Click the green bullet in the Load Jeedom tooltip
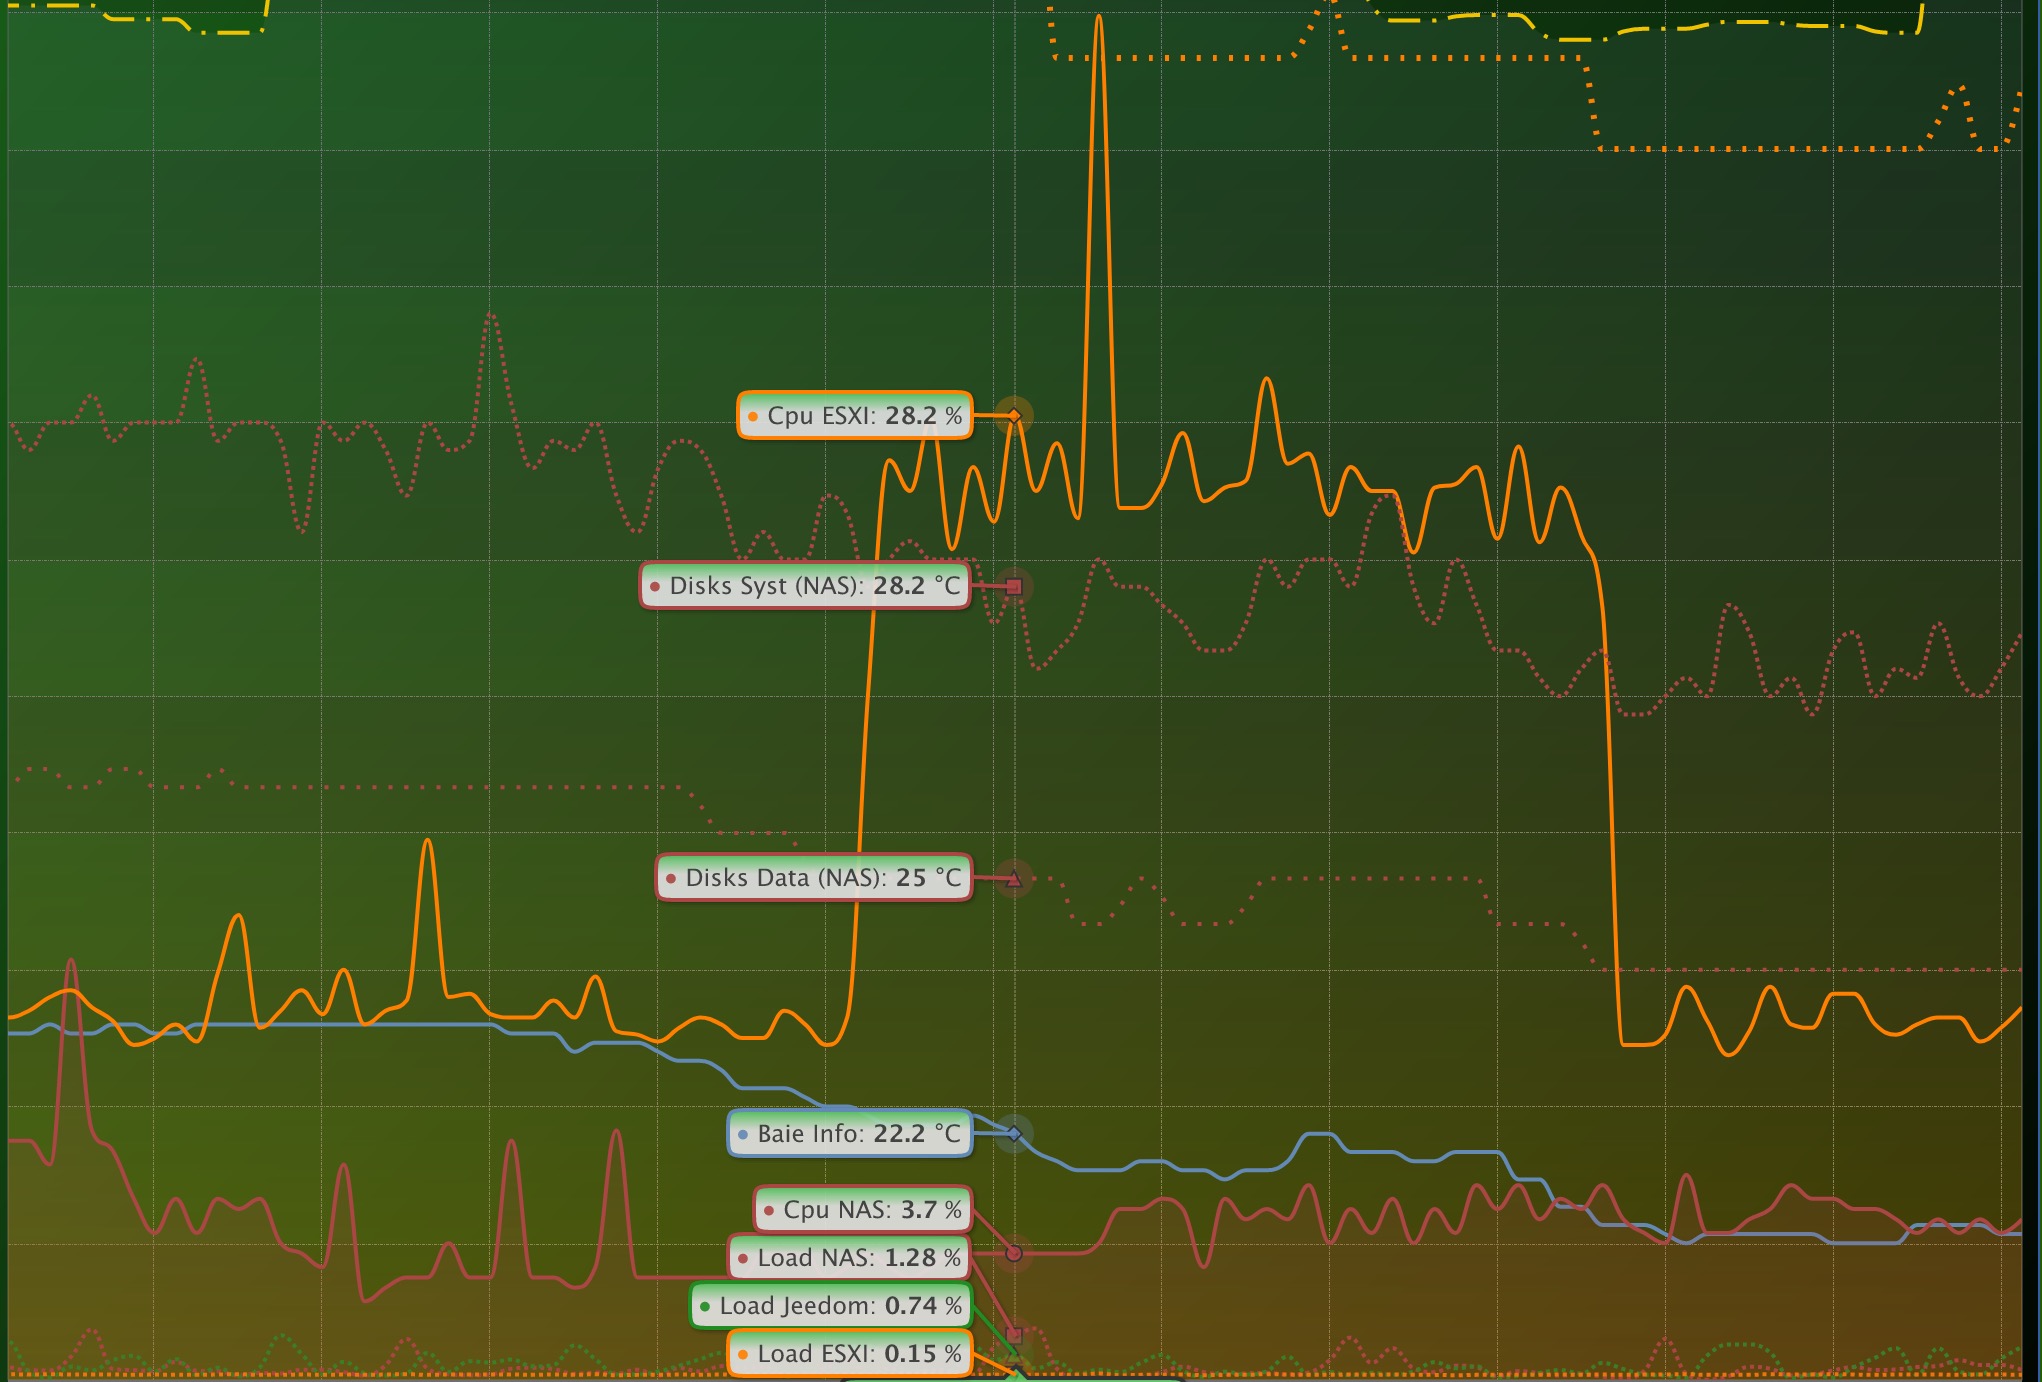The width and height of the screenshot is (2042, 1382). [705, 1307]
